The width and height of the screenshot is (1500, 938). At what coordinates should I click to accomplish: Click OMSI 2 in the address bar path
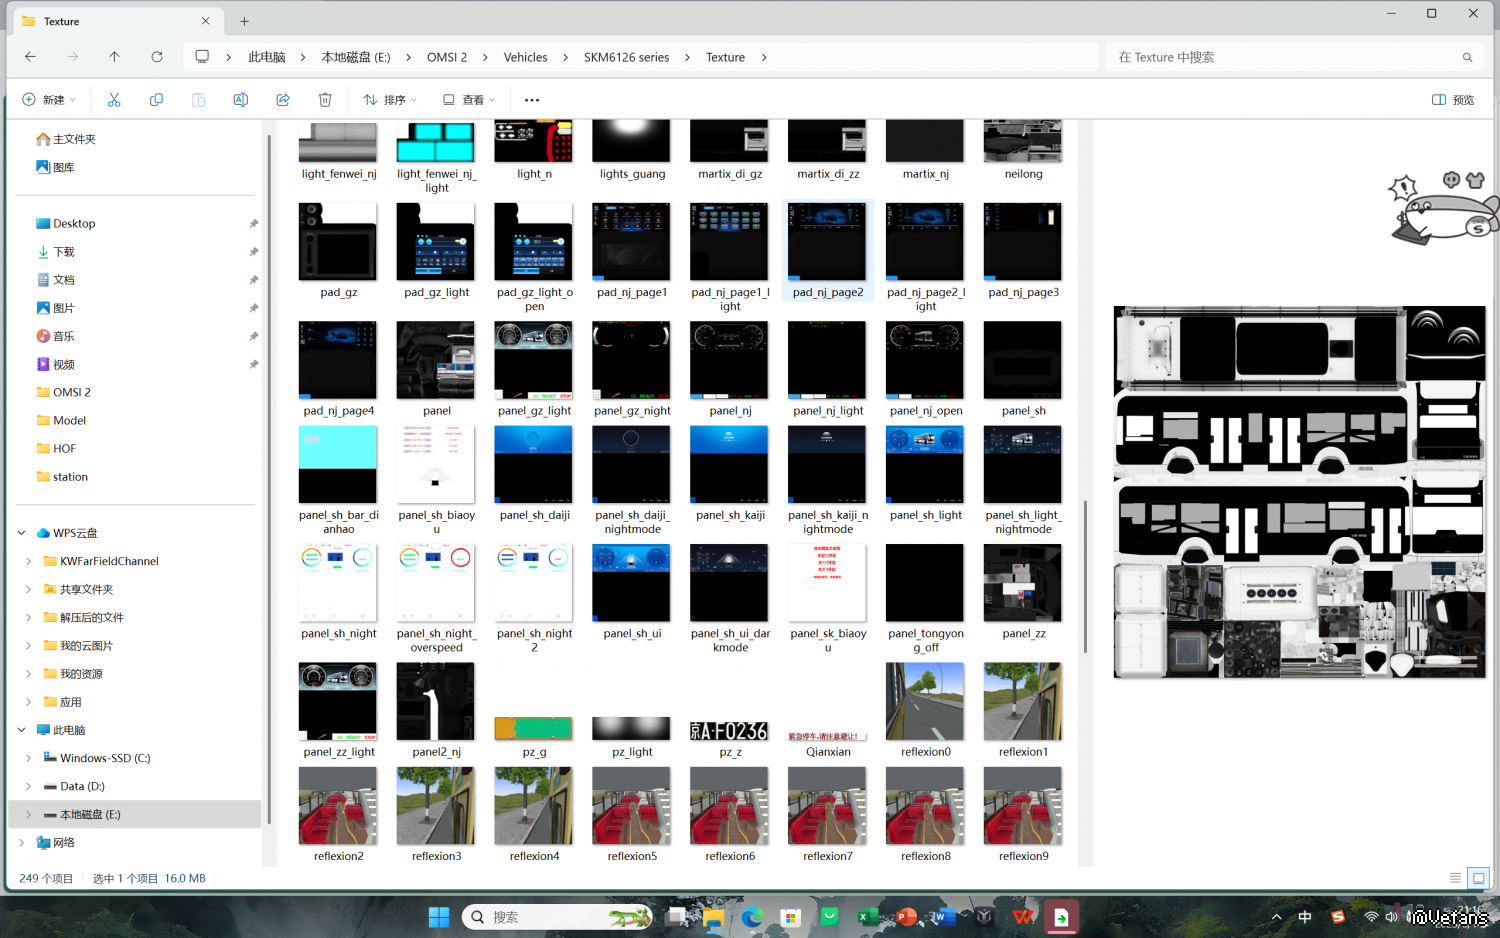tap(447, 58)
